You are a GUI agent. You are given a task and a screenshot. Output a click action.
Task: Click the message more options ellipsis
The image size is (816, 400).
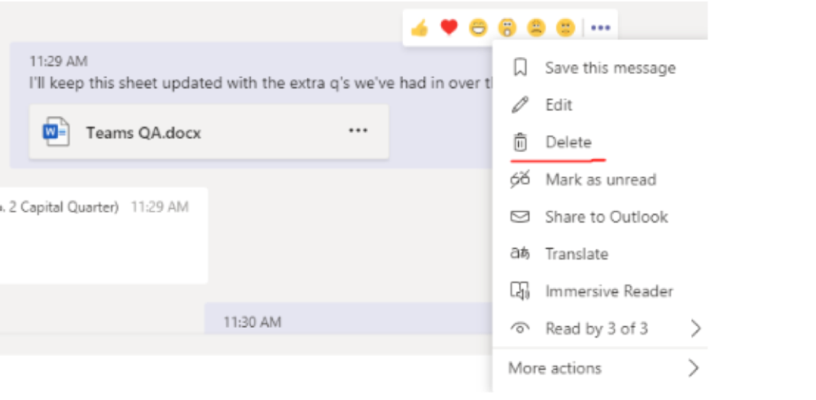coord(600,28)
